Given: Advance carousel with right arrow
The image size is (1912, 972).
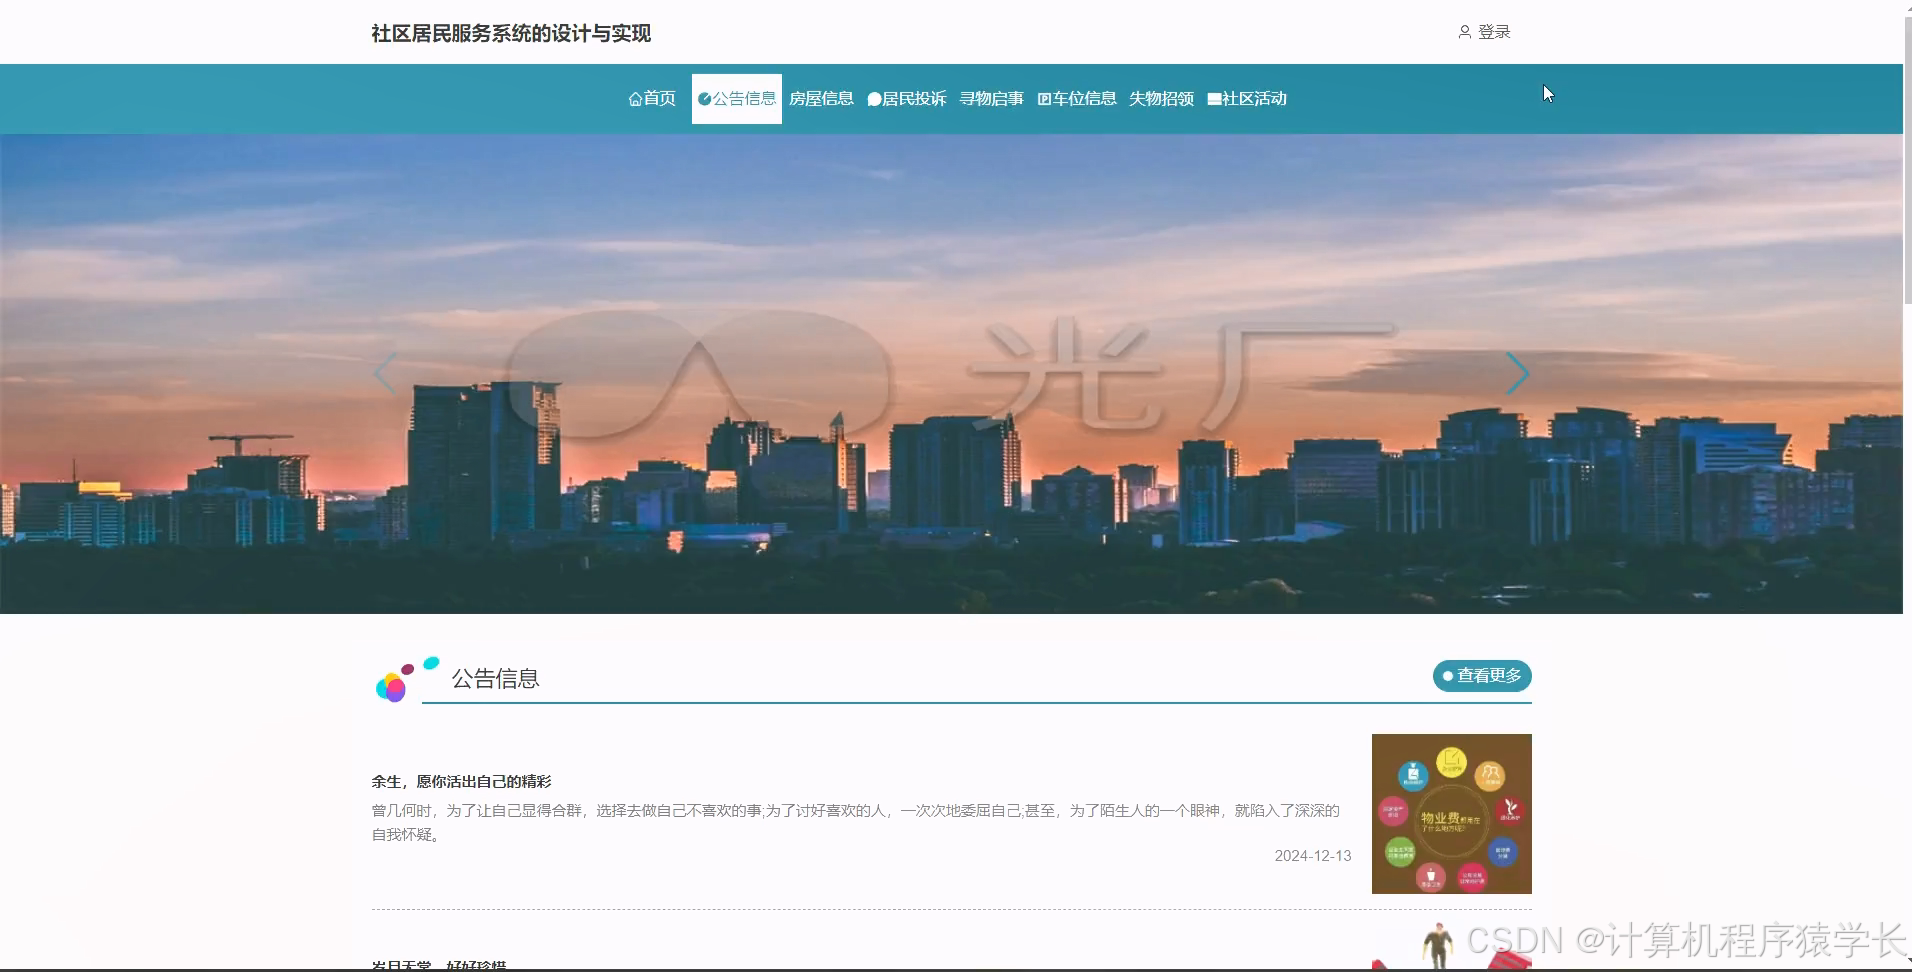Looking at the screenshot, I should pyautogui.click(x=1518, y=373).
